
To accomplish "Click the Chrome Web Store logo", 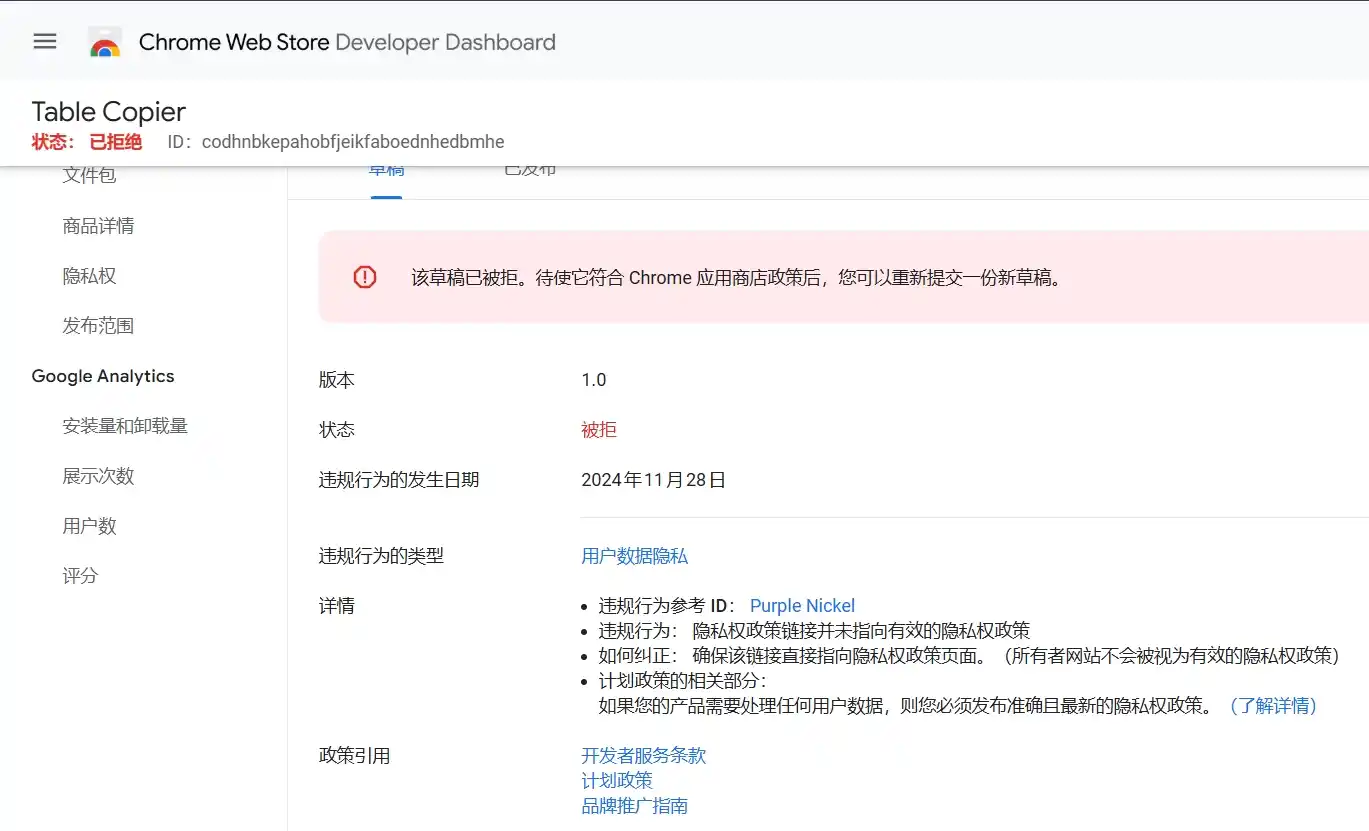I will tap(105, 42).
